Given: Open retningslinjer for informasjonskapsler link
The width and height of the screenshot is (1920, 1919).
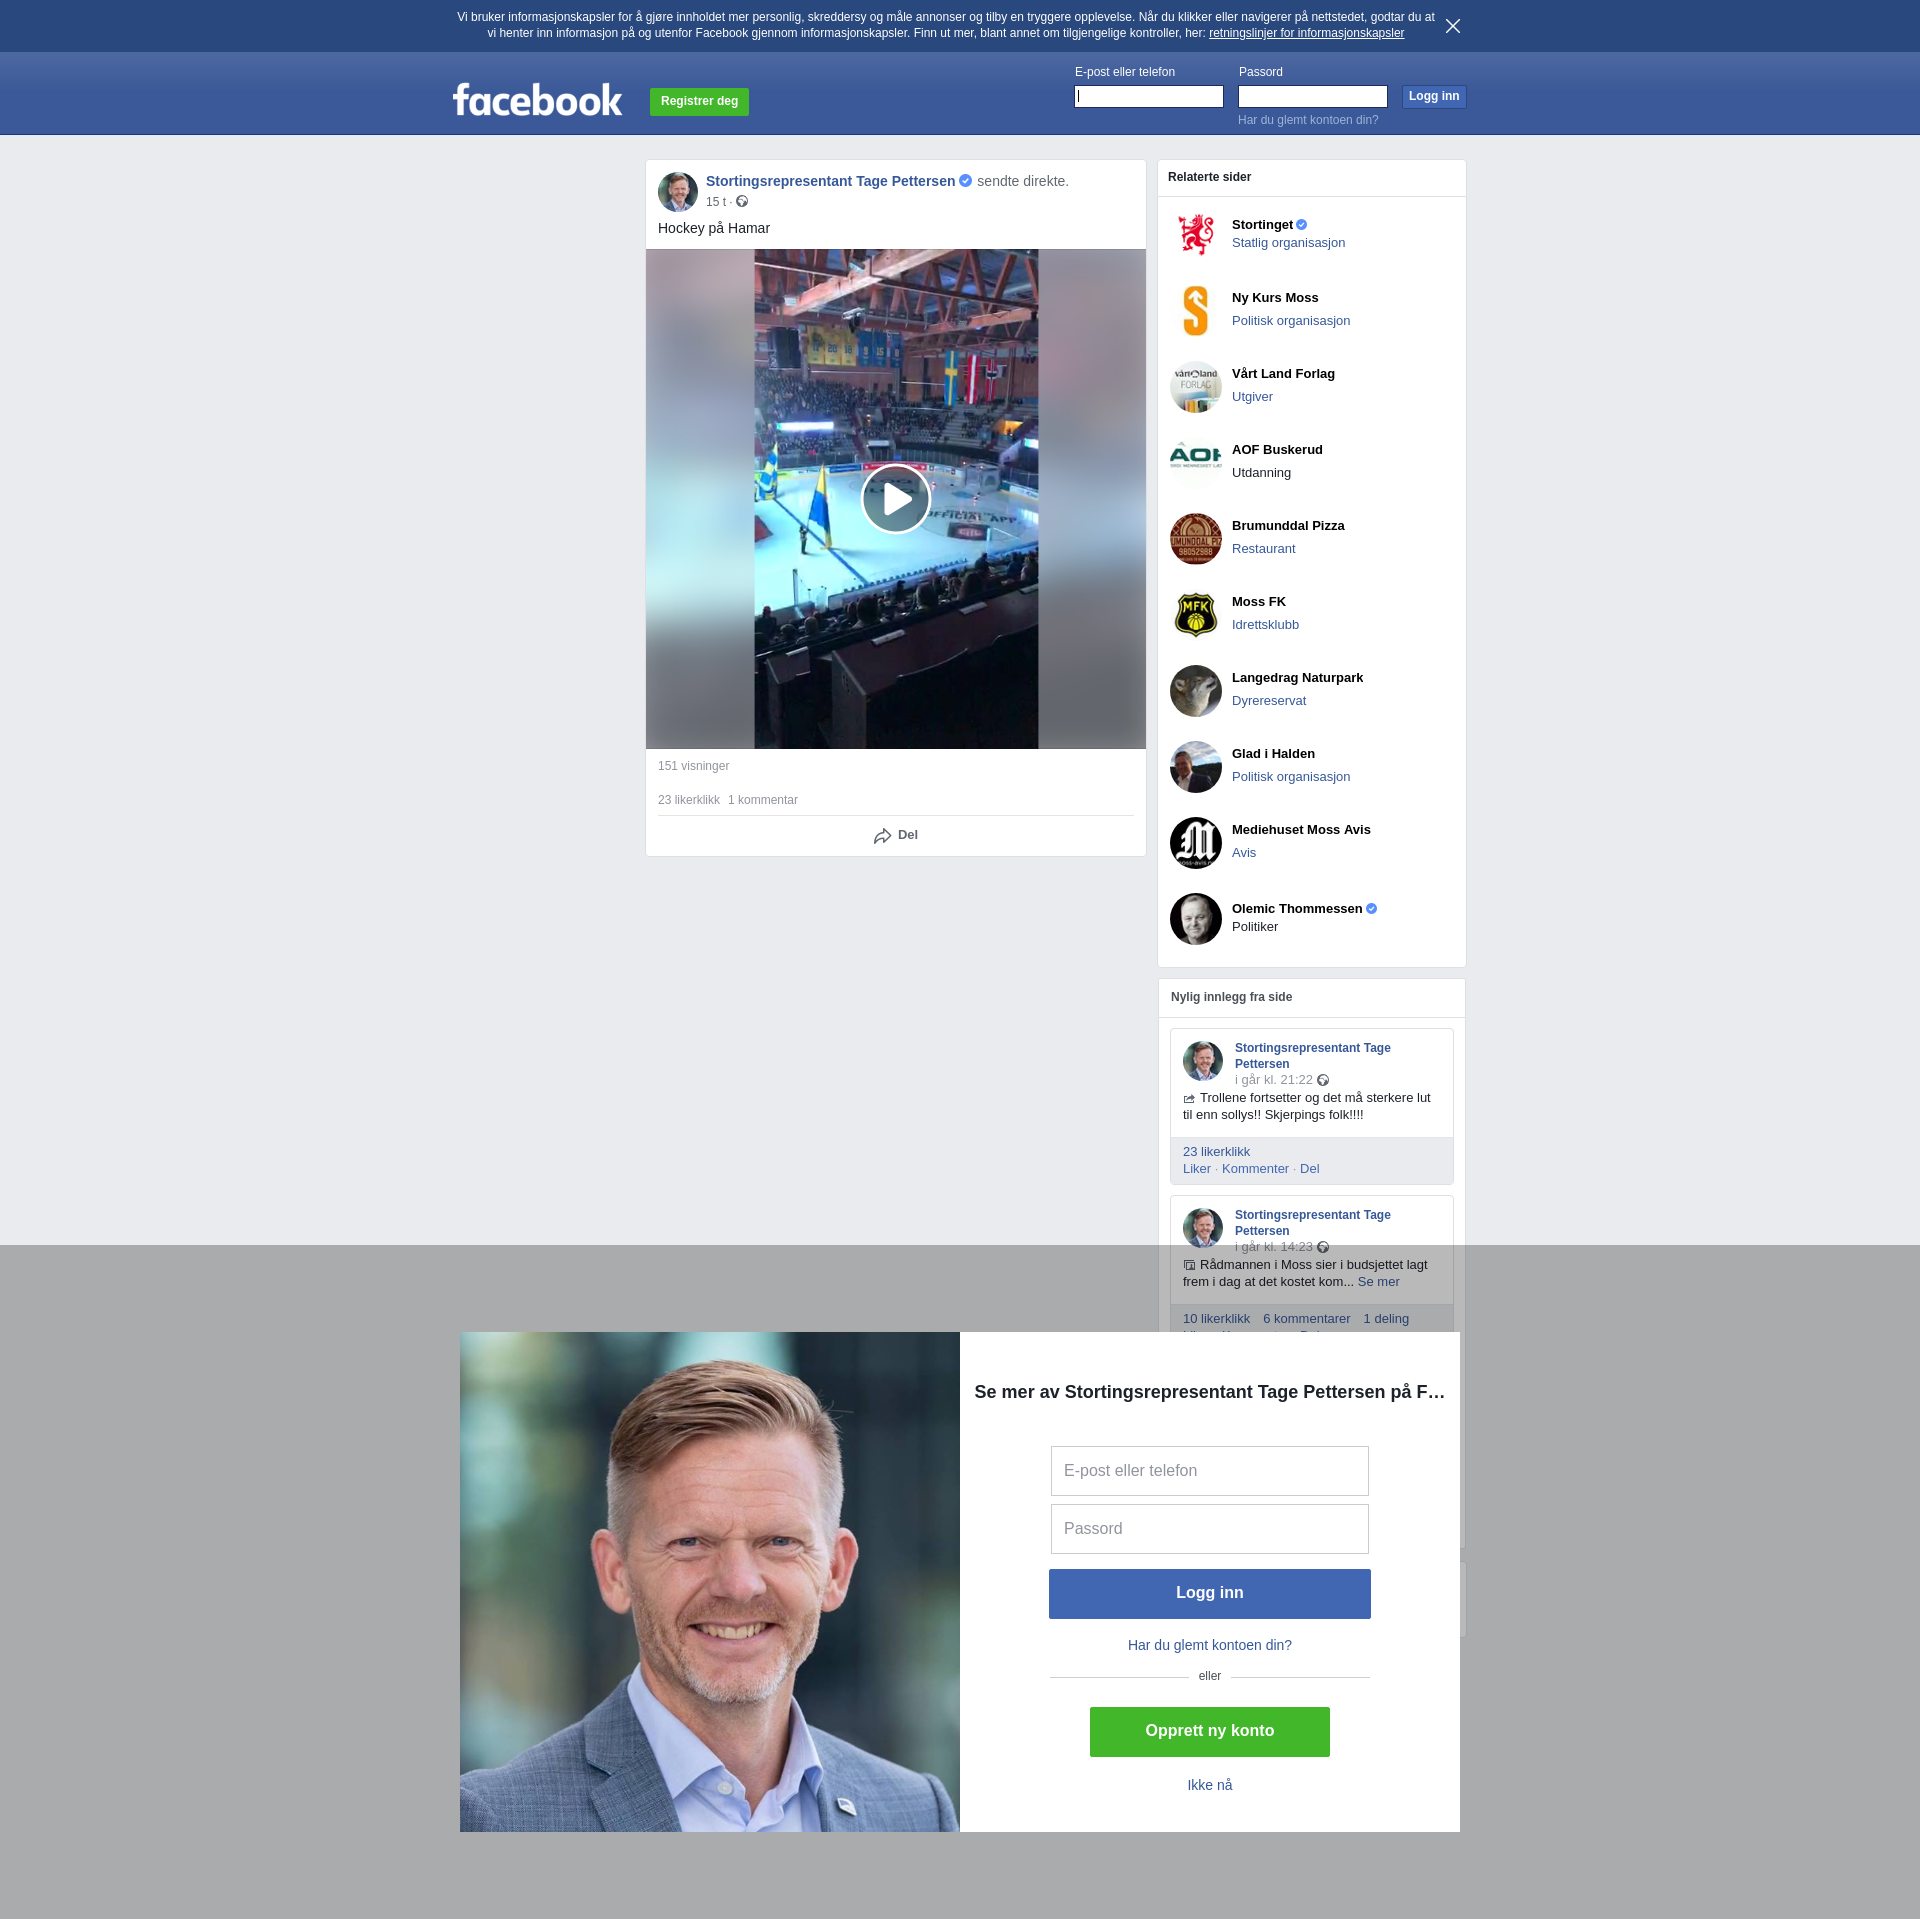Looking at the screenshot, I should click(x=1306, y=33).
